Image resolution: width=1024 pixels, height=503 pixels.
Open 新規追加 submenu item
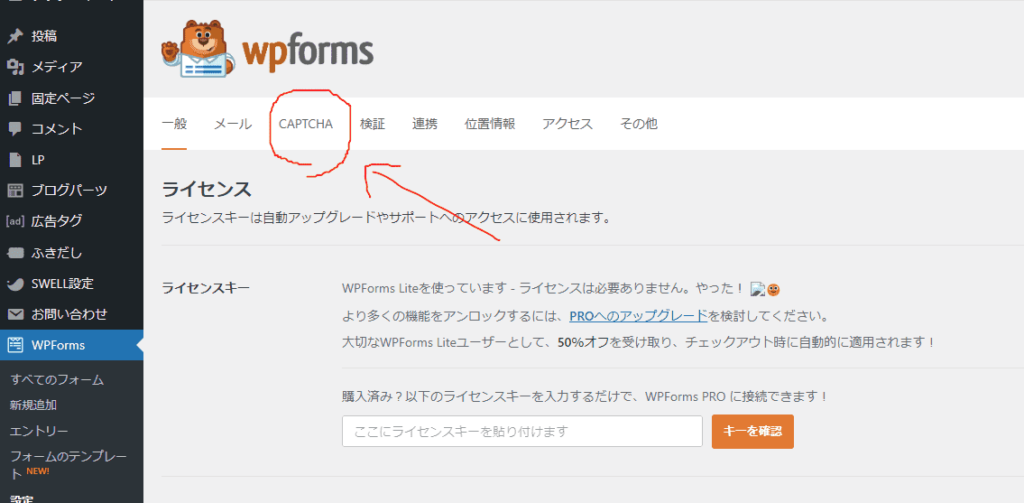[x=33, y=405]
